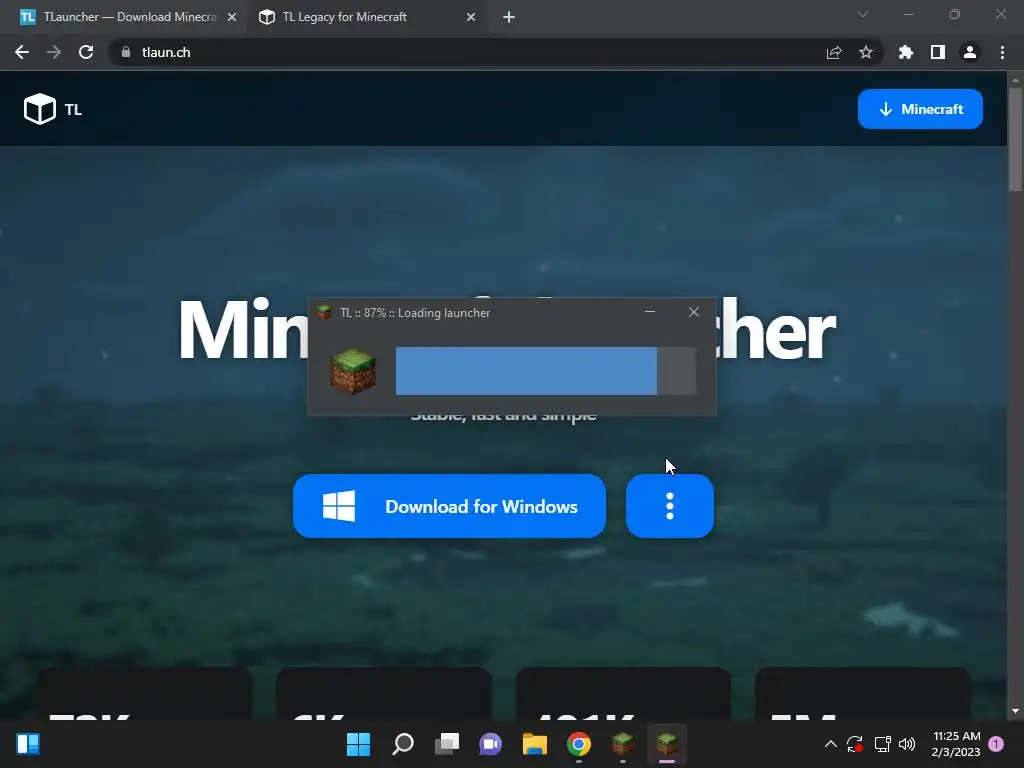Image resolution: width=1024 pixels, height=768 pixels.
Task: Click Download for Windows
Action: pos(449,506)
